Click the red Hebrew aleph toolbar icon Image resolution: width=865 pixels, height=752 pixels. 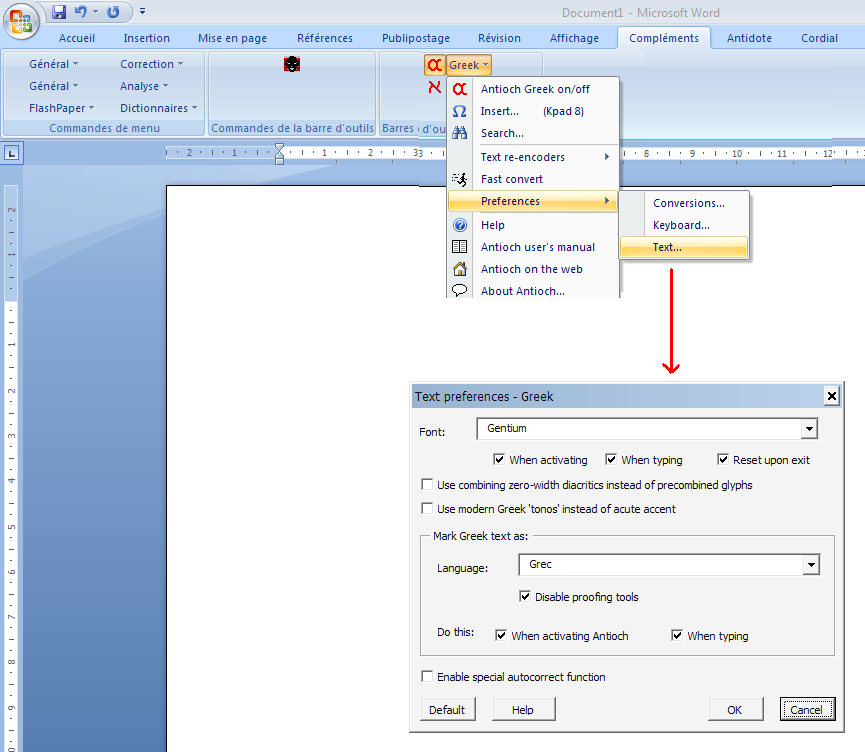435,87
